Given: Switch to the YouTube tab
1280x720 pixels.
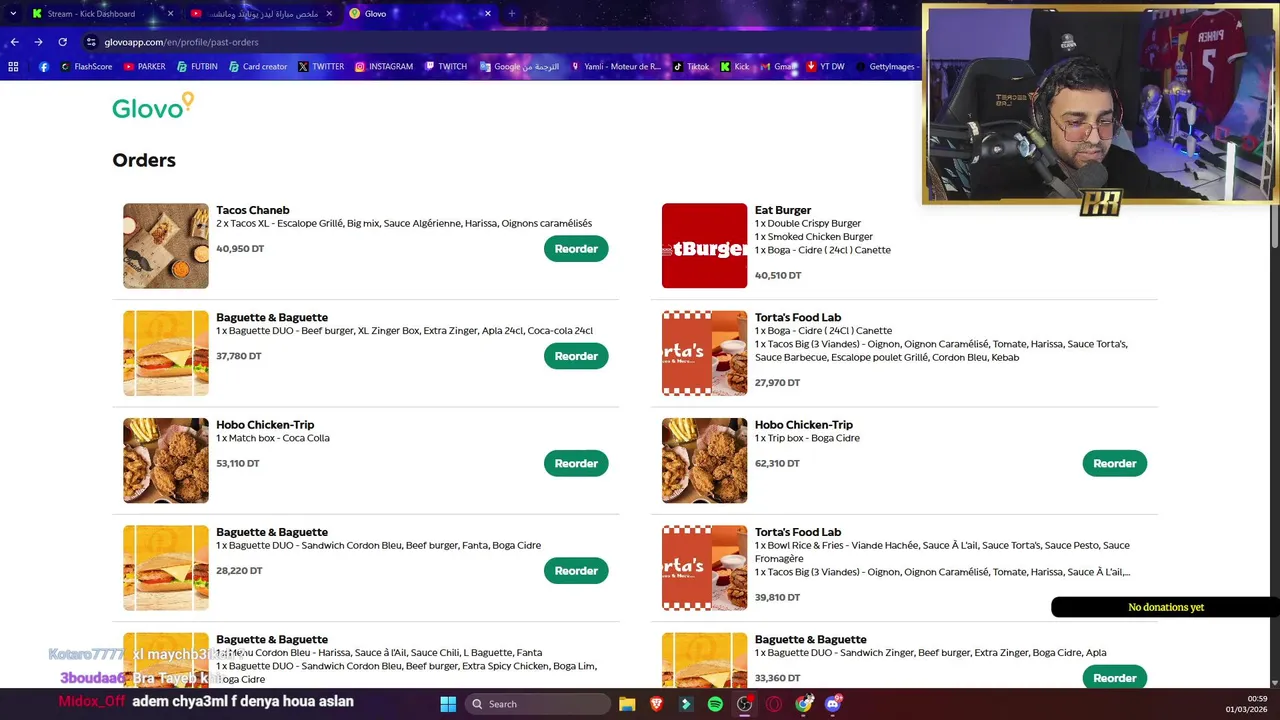Looking at the screenshot, I should coord(260,14).
